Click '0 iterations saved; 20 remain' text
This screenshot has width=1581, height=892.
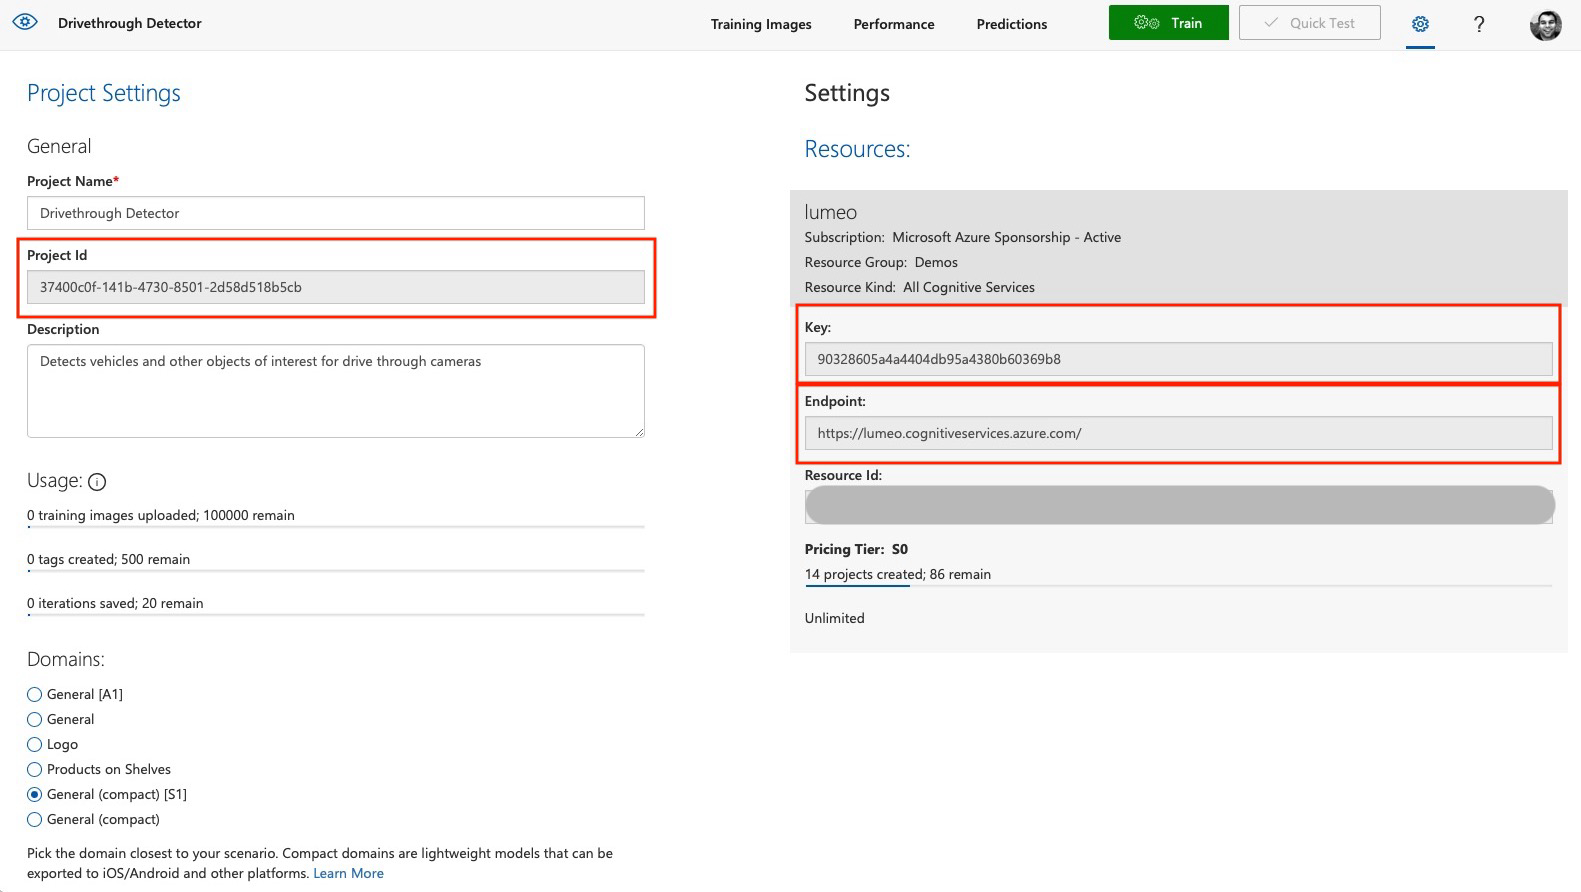coord(115,603)
